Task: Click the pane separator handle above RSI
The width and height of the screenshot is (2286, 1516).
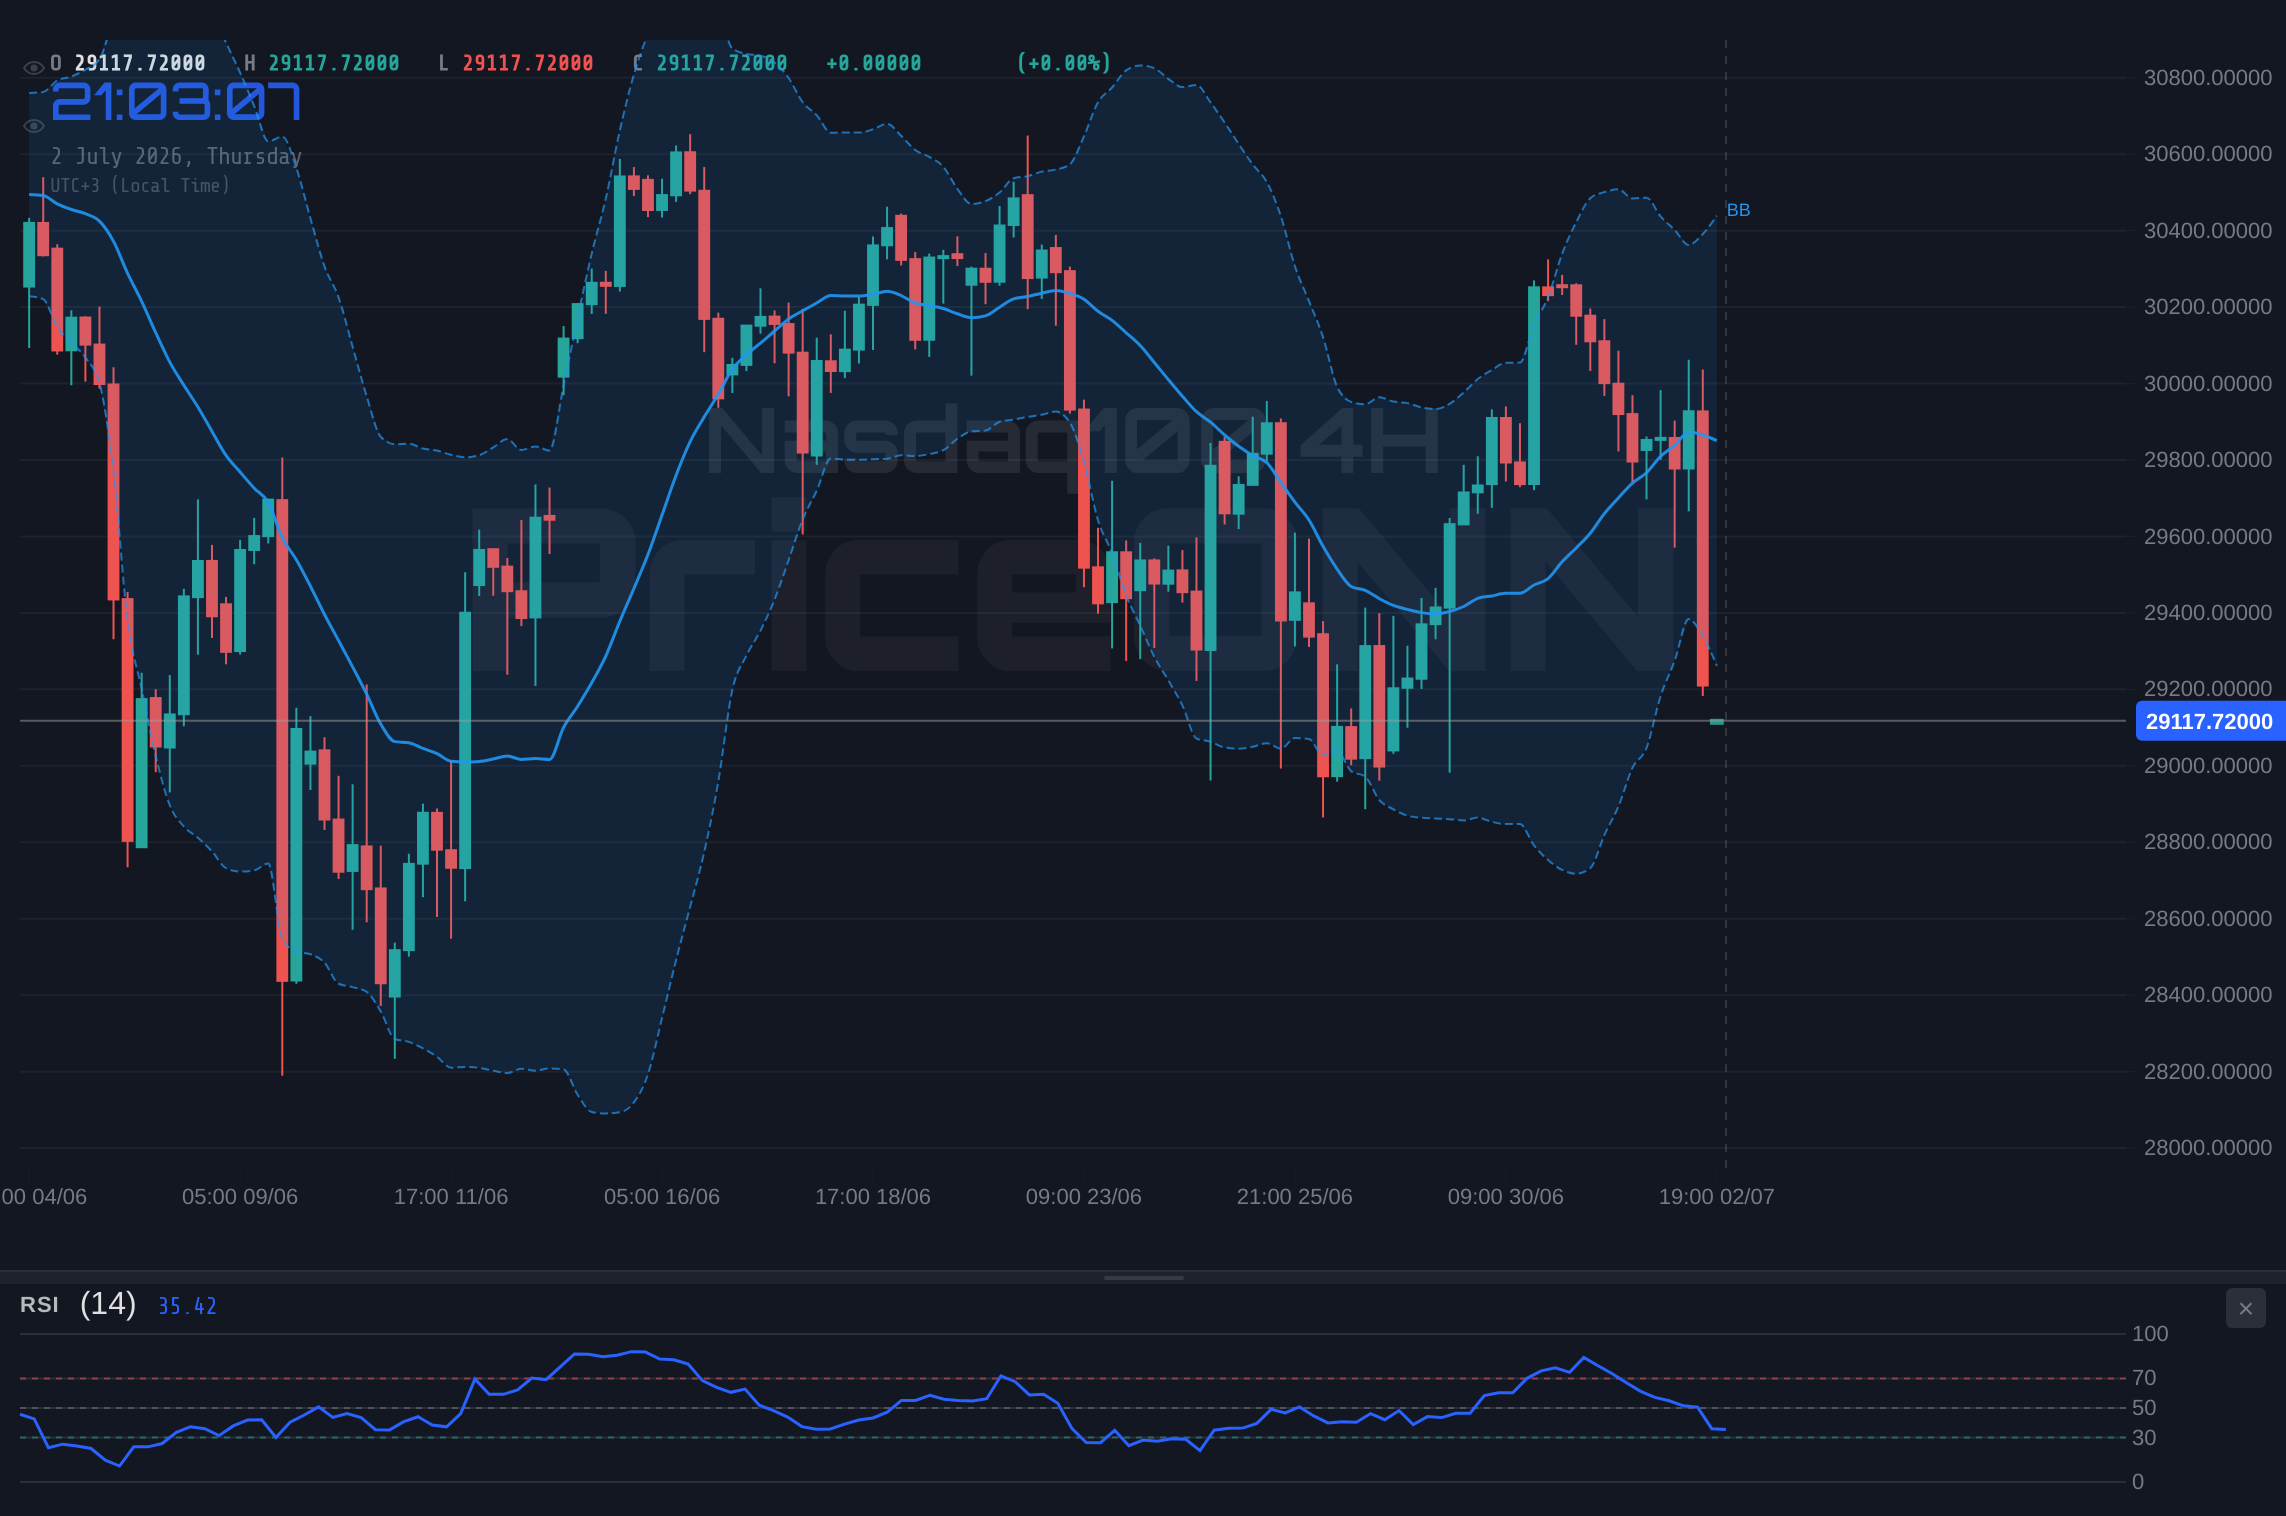Action: coord(1143,1277)
